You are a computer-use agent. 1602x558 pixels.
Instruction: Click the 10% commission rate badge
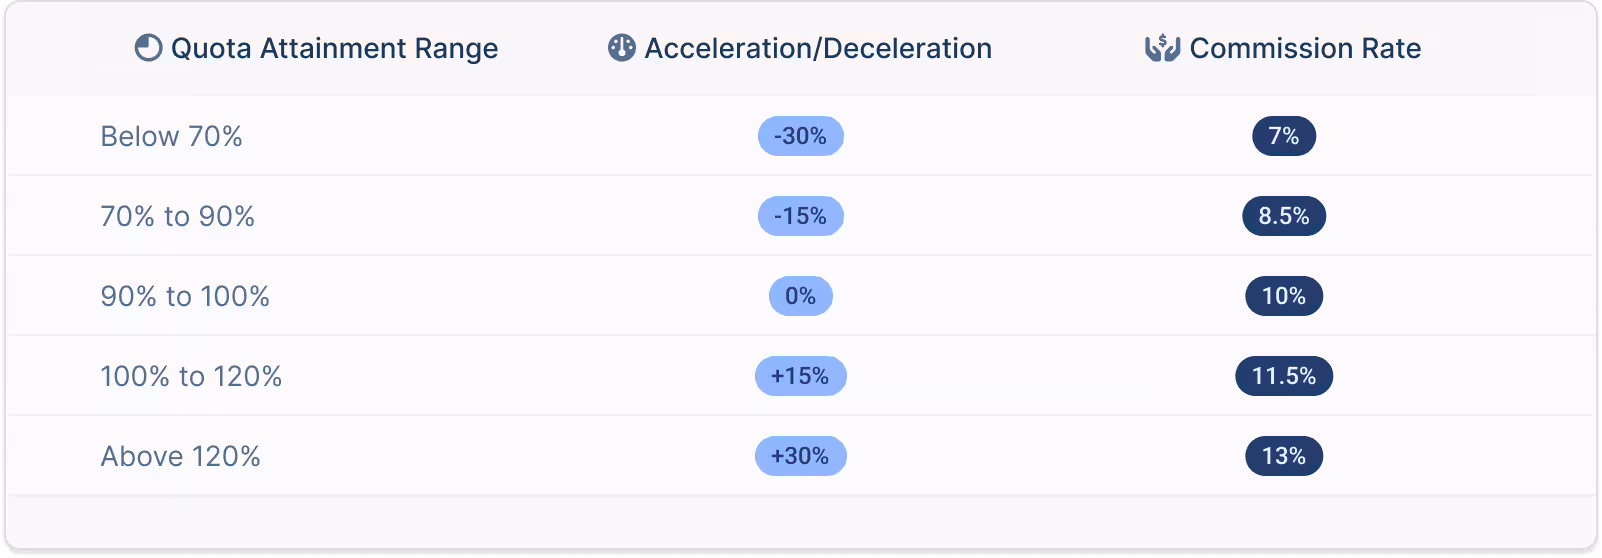pos(1284,296)
